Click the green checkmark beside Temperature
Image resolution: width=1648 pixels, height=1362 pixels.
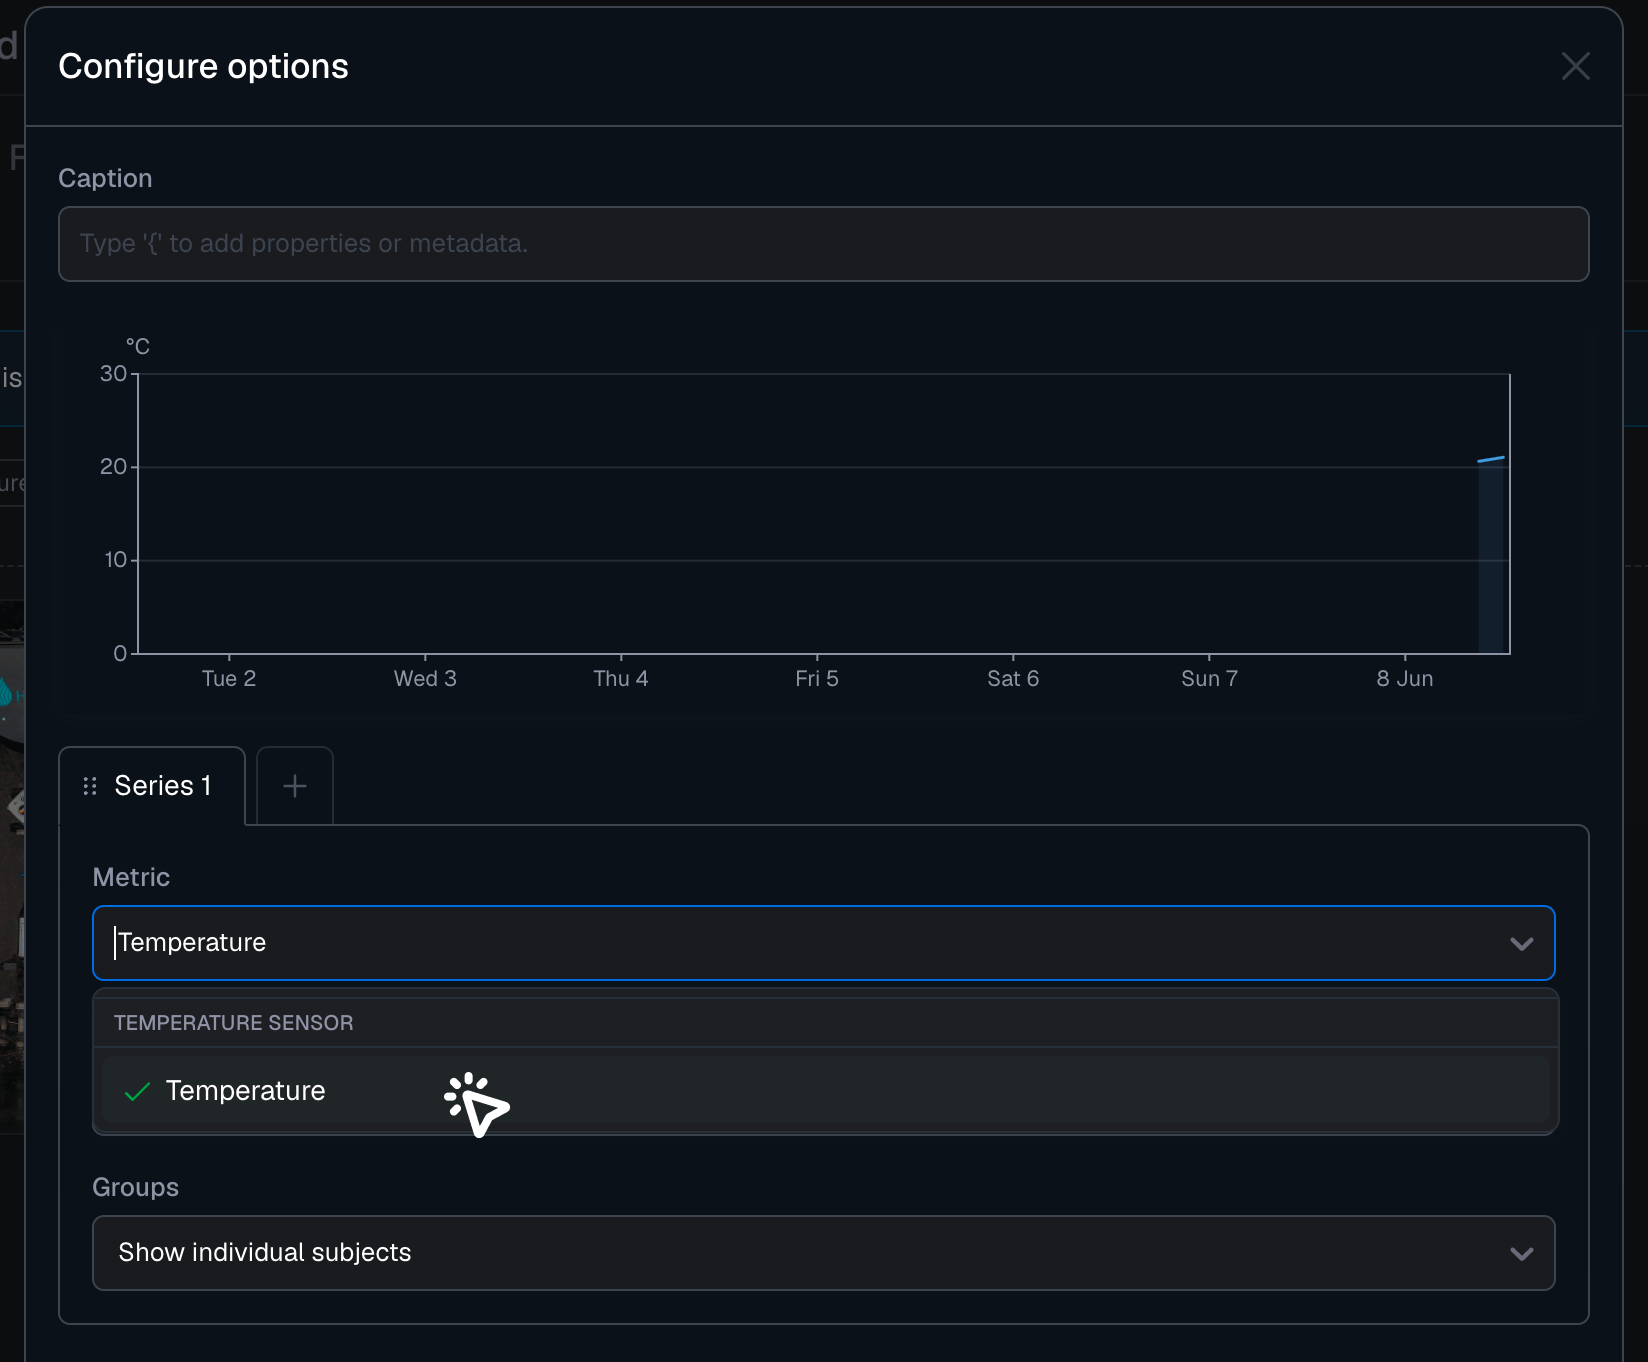(137, 1091)
